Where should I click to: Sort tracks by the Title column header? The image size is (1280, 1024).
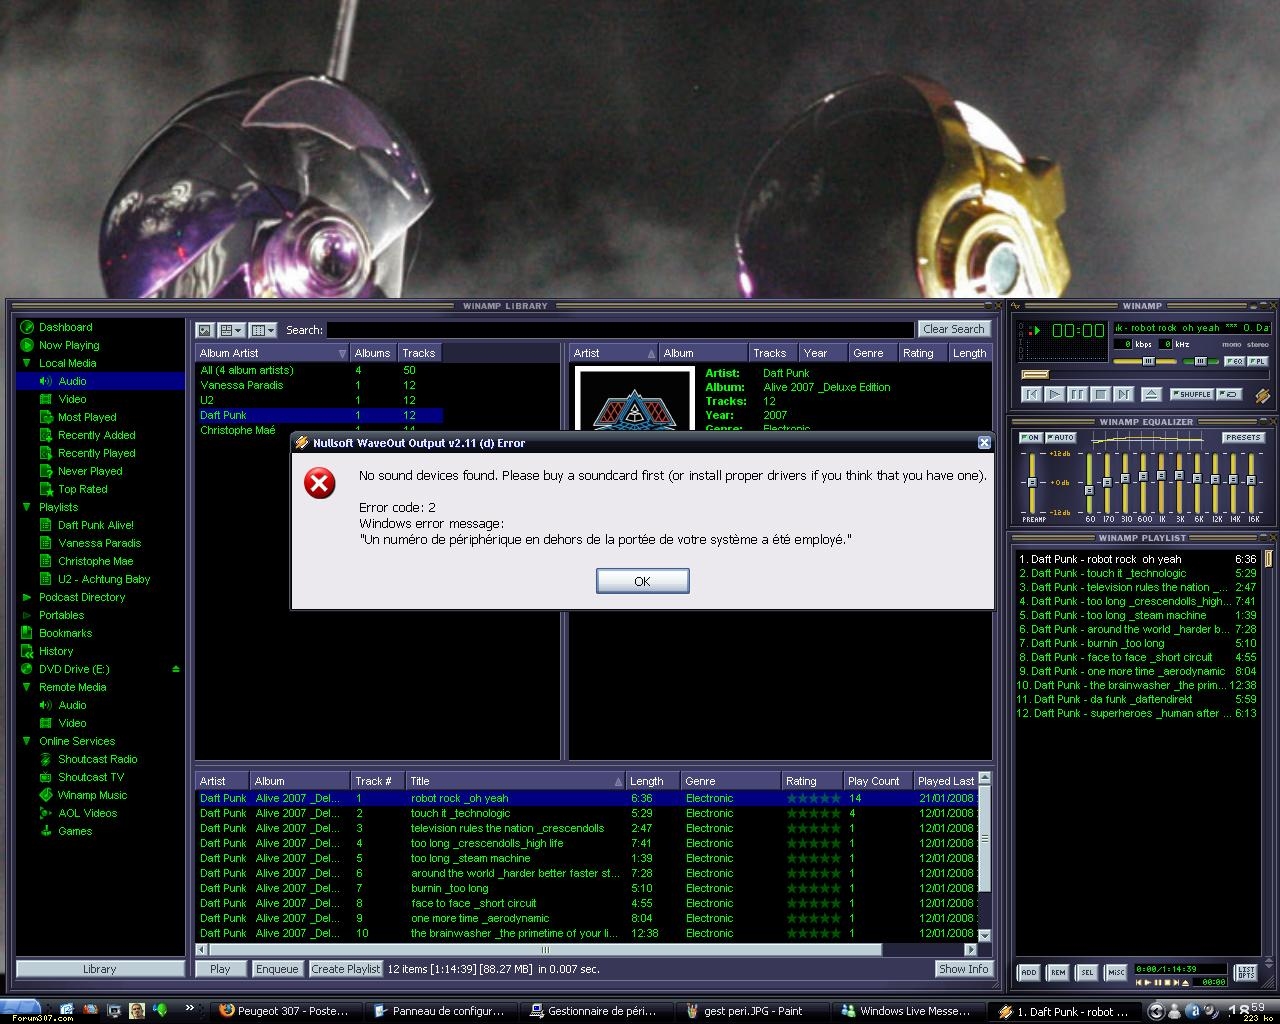coord(515,781)
